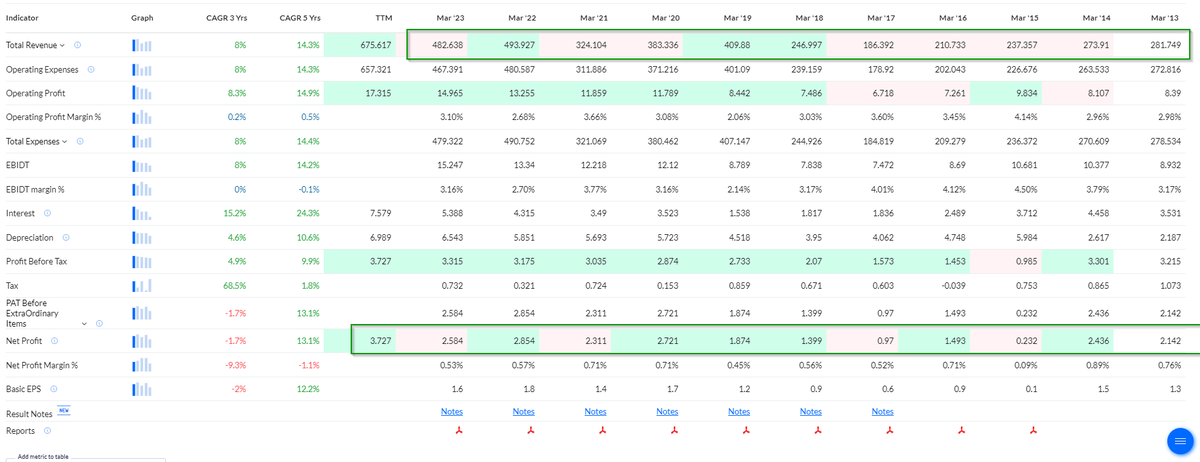Open the Interest row mini graph
The height and width of the screenshot is (462, 1200).
click(143, 213)
